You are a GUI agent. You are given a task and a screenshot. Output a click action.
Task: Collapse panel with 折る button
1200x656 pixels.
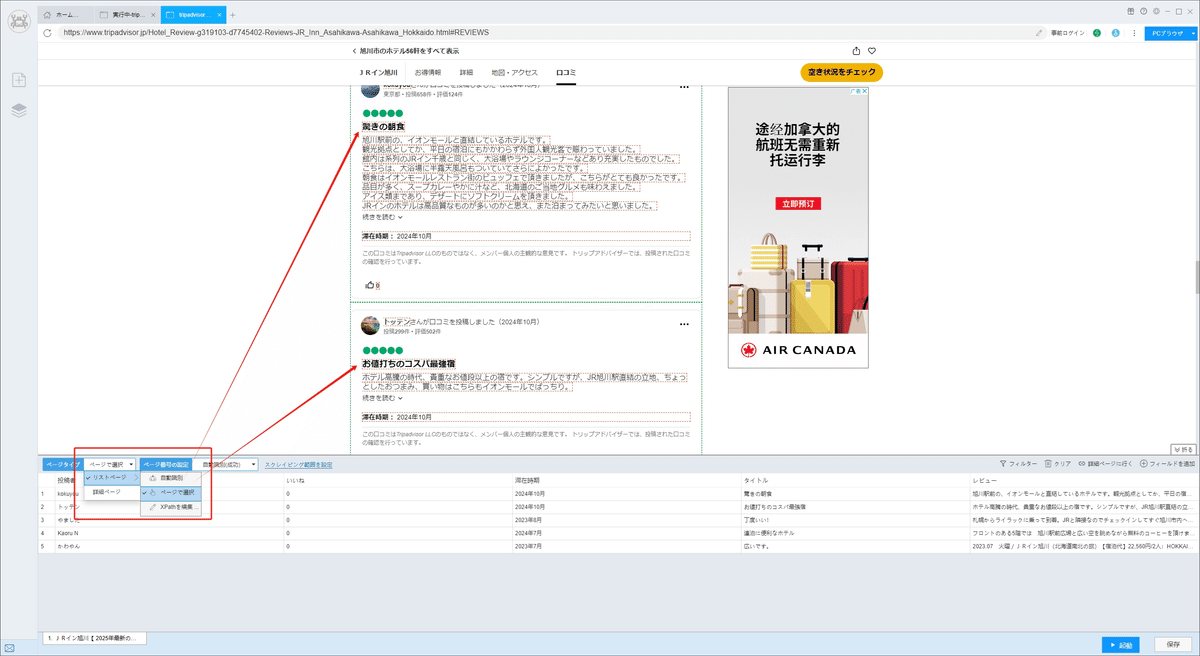[x=1183, y=449]
